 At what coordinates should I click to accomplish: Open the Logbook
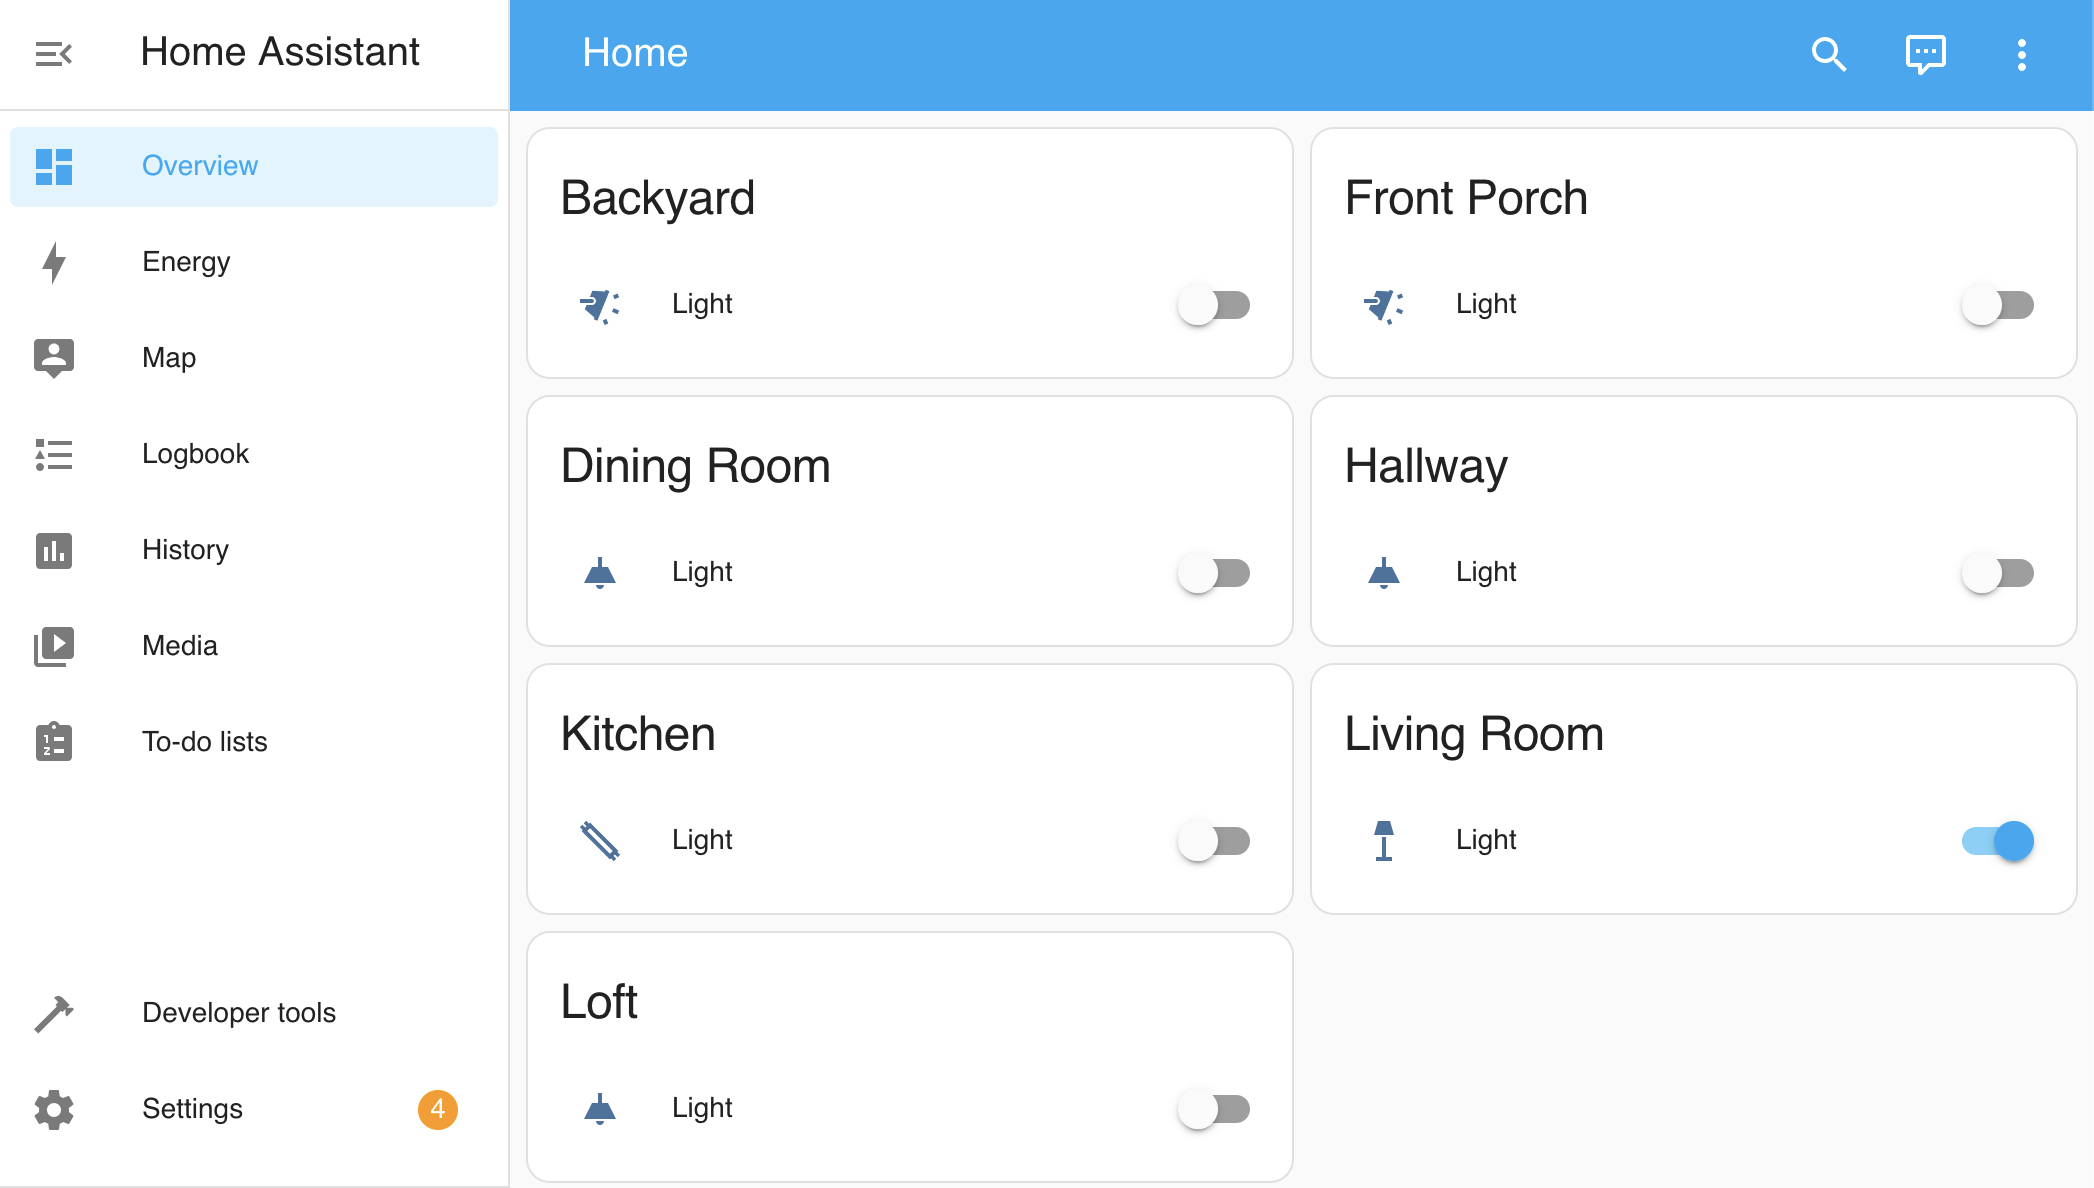[x=196, y=453]
